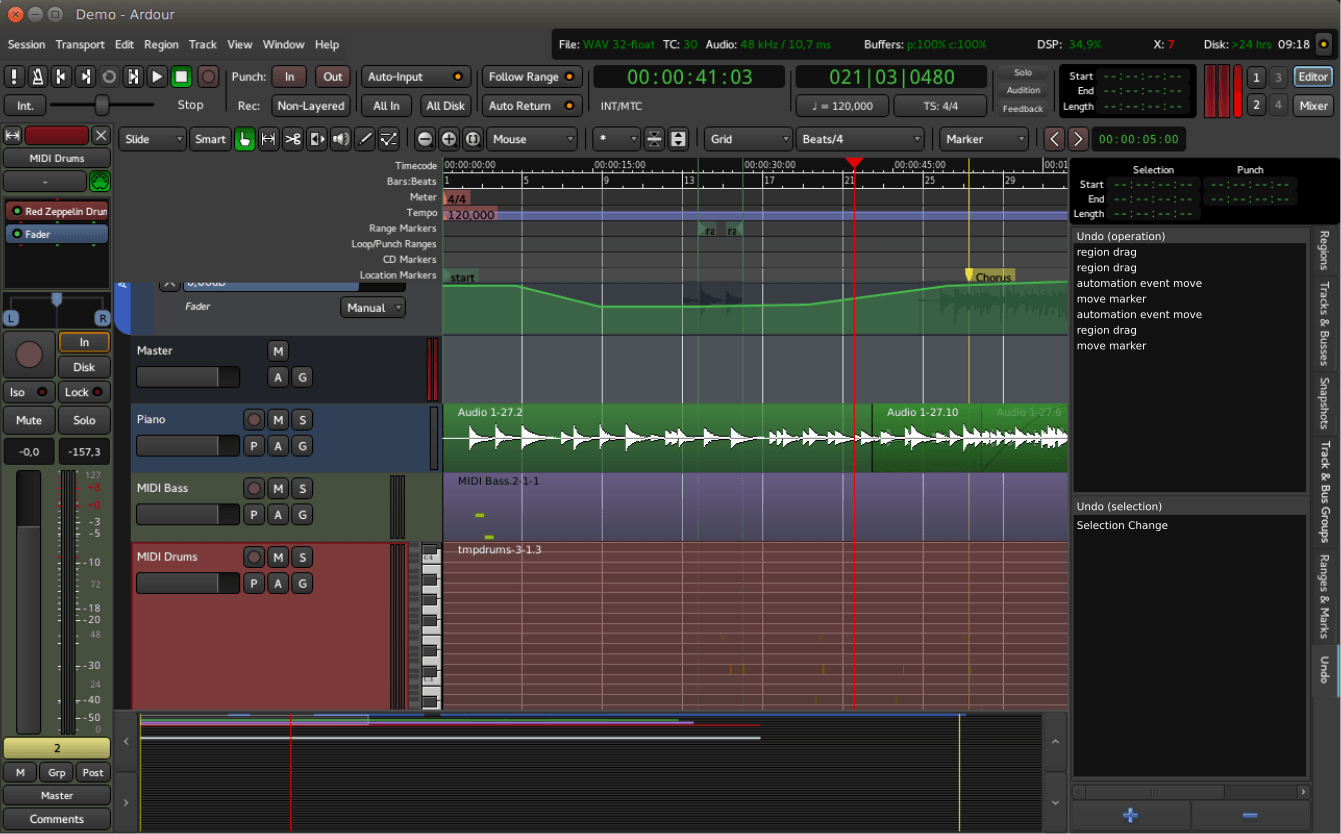The image size is (1341, 834).
Task: Expand the Manual automation mode dropdown
Action: click(x=373, y=308)
